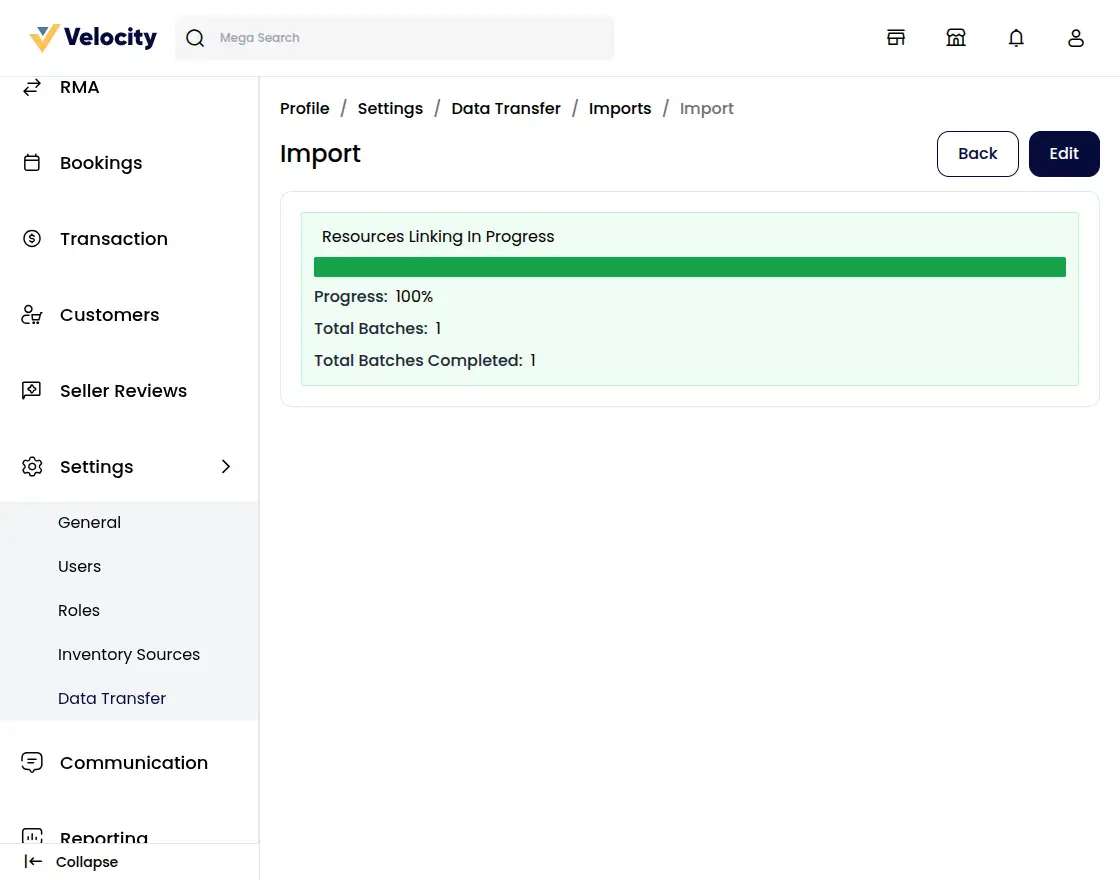Click the Transaction dollar icon
Image resolution: width=1120 pixels, height=880 pixels.
[x=32, y=239]
